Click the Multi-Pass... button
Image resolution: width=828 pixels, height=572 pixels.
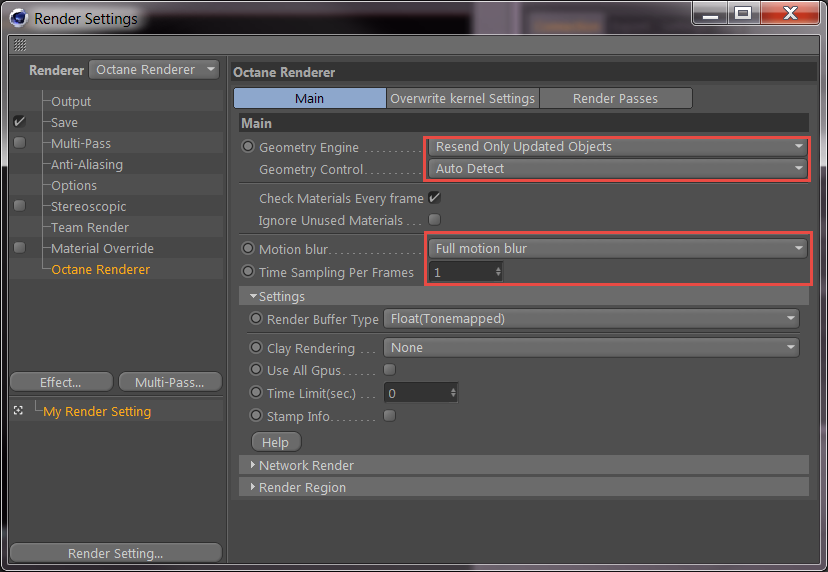(x=170, y=382)
